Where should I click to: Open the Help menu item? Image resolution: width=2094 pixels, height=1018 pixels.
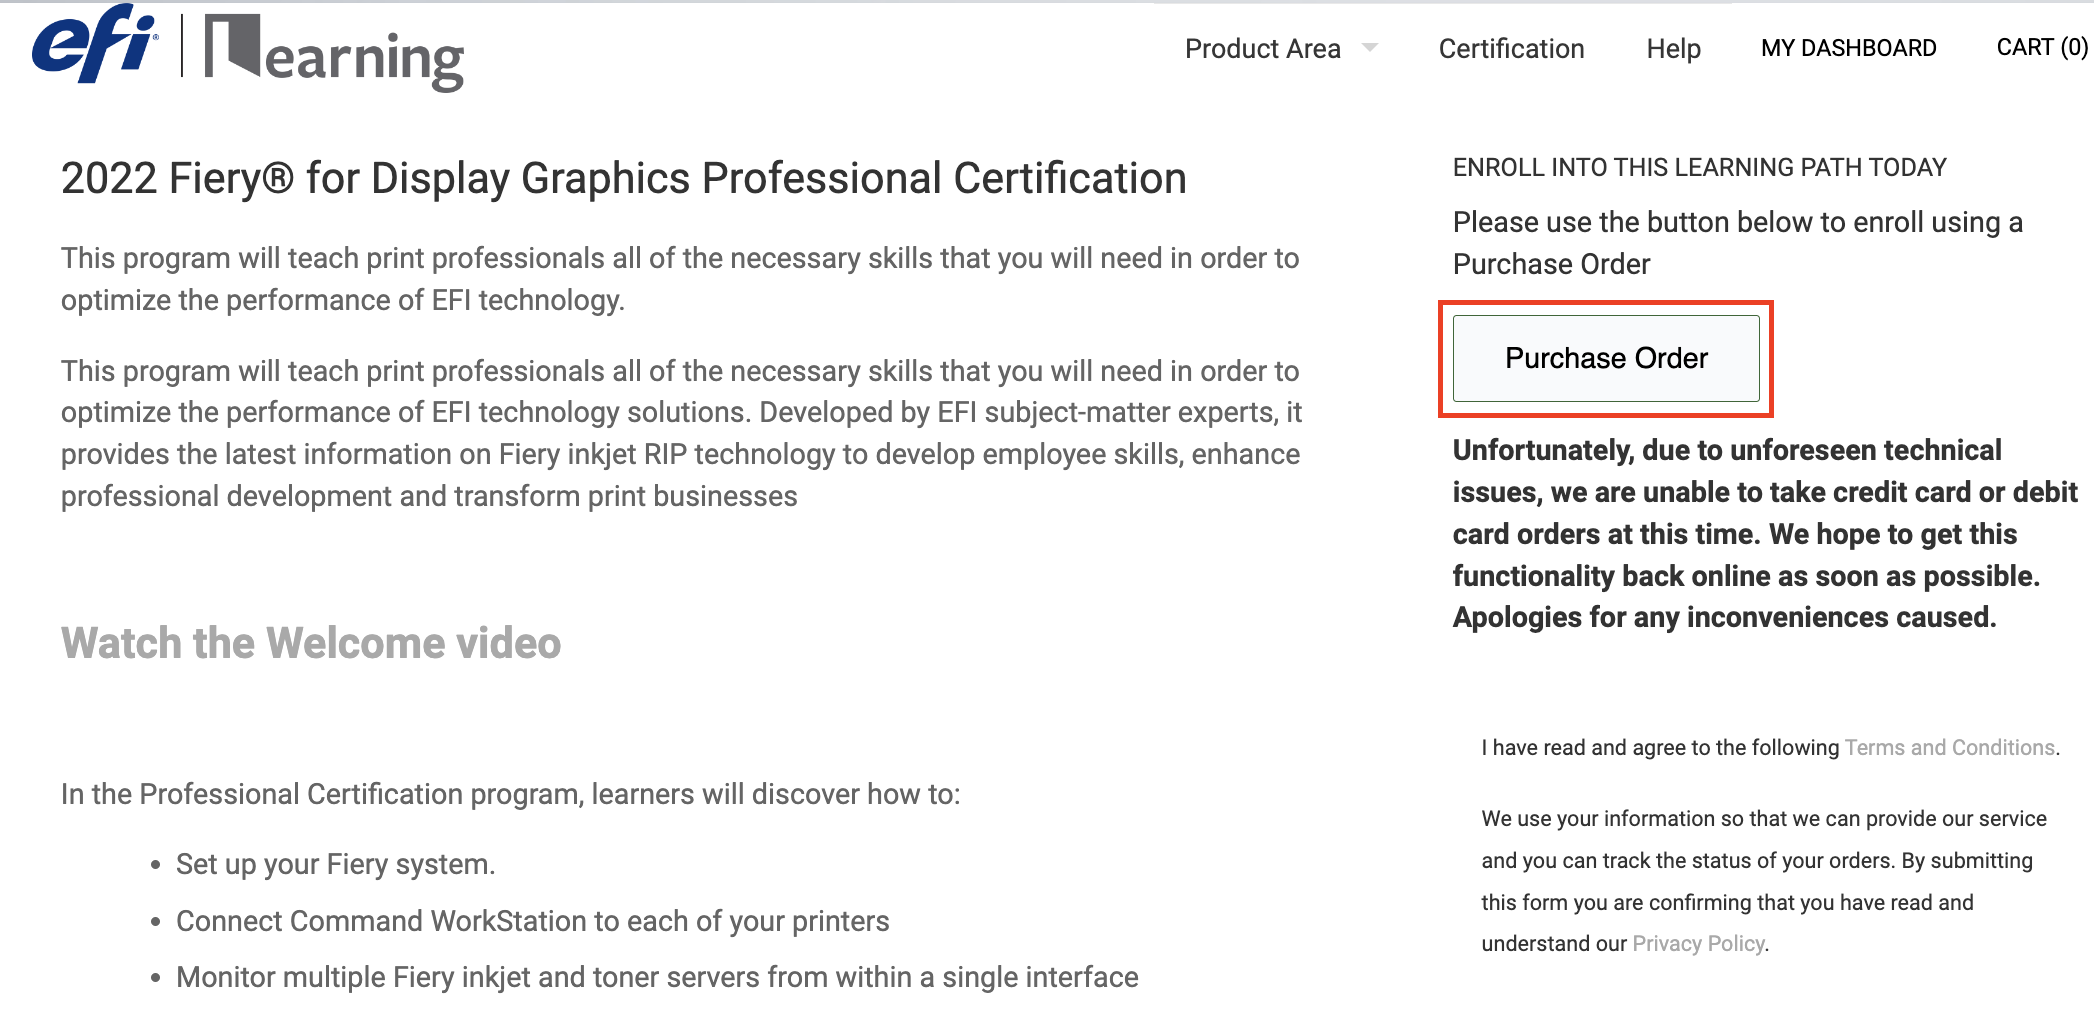[x=1673, y=49]
